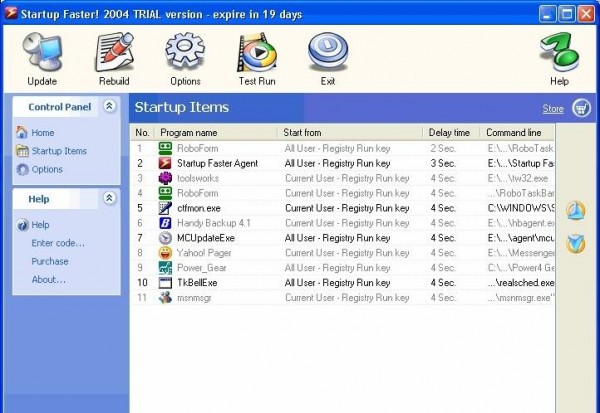This screenshot has width=600, height=413.
Task: Start Test Run with the film icon
Action: (257, 52)
